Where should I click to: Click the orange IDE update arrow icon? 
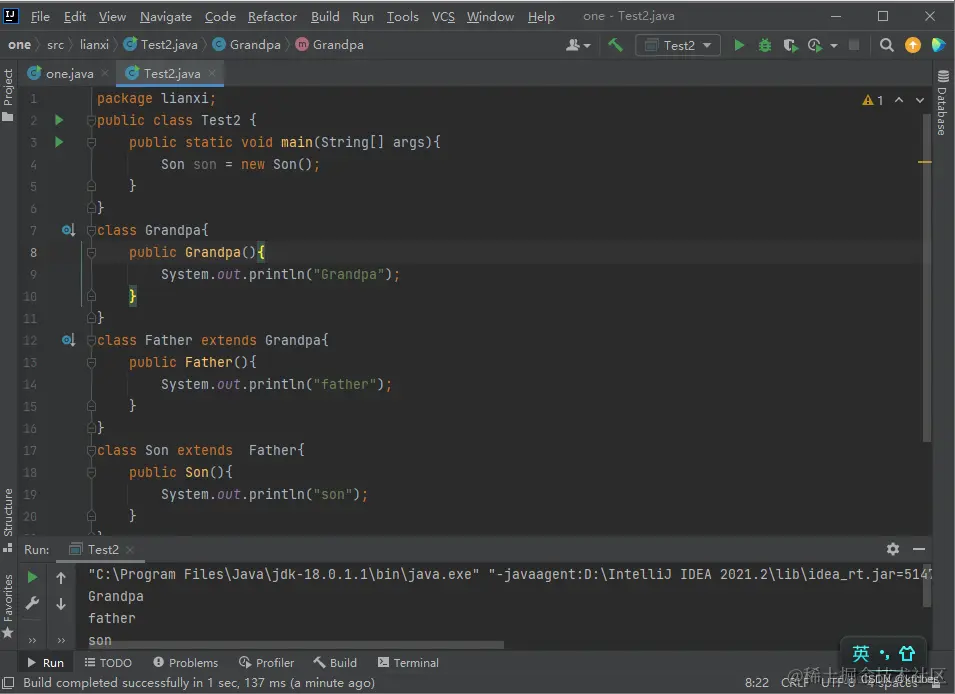tap(912, 45)
